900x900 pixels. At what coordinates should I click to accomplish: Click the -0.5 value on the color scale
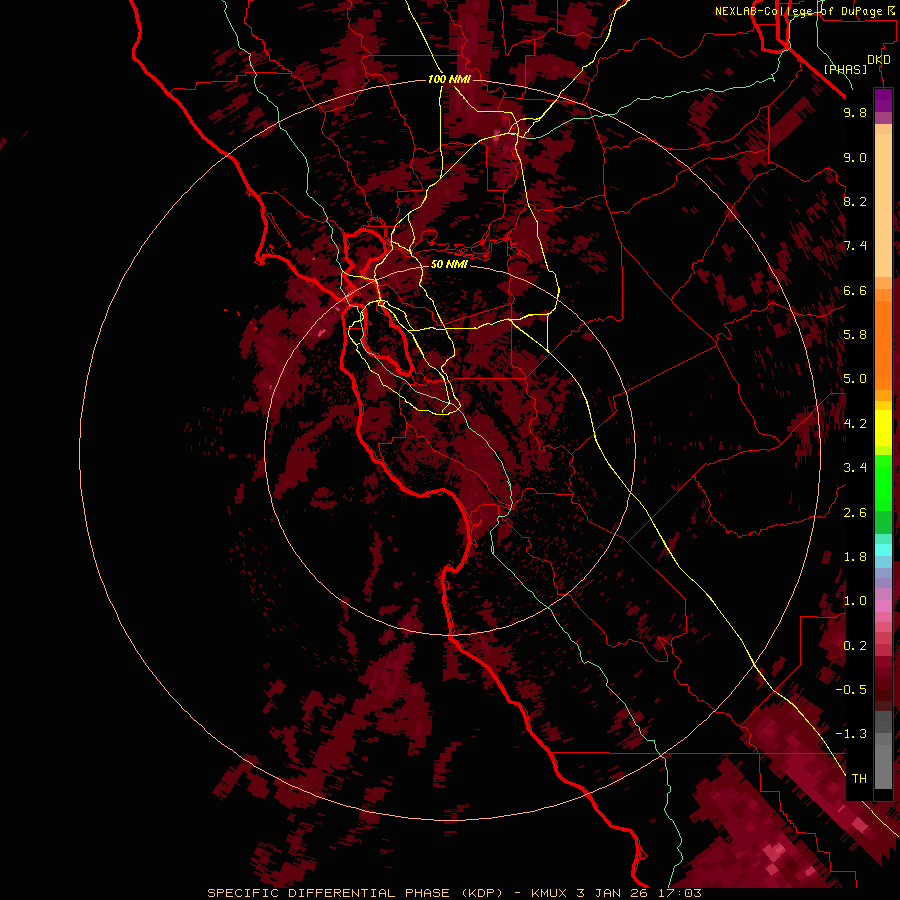851,690
